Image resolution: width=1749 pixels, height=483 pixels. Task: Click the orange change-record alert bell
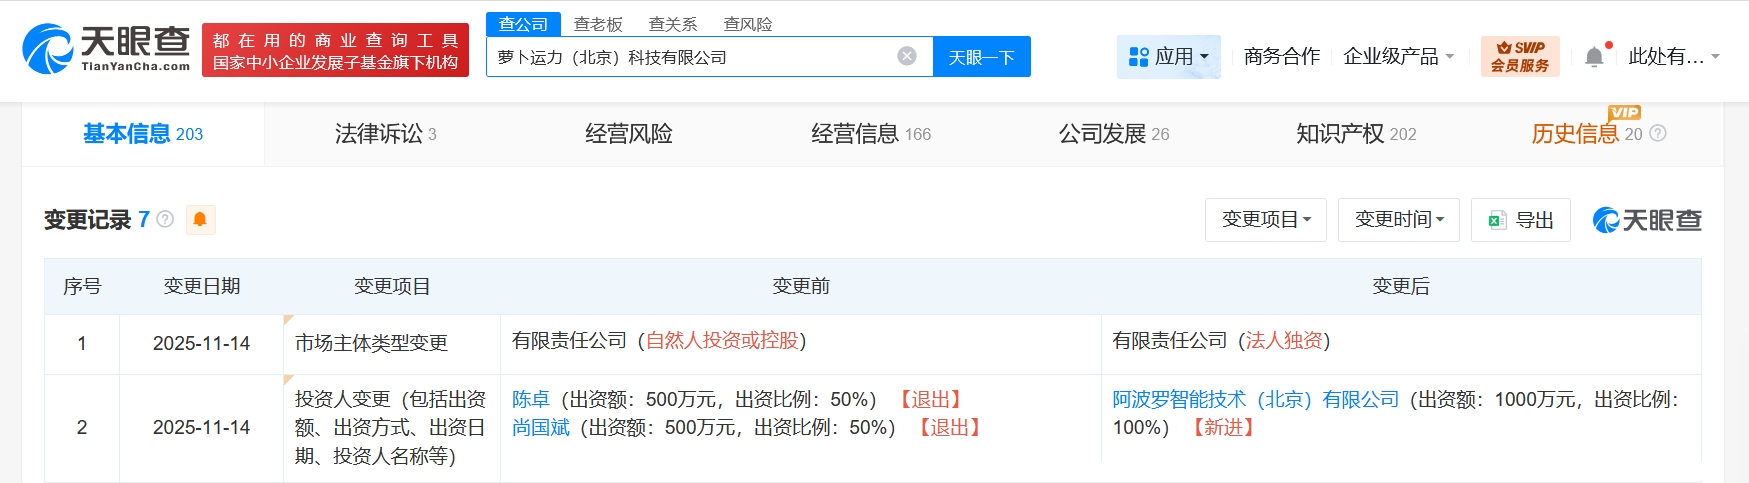click(x=200, y=219)
